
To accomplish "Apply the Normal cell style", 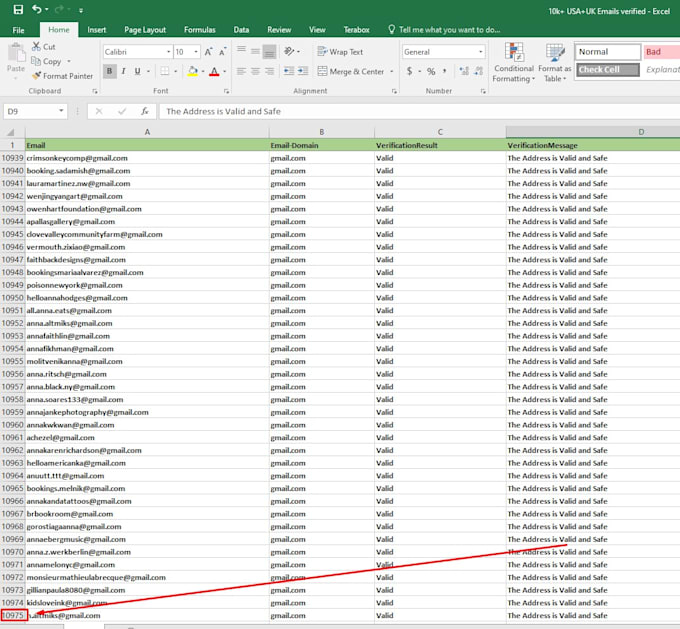I will 608,52.
